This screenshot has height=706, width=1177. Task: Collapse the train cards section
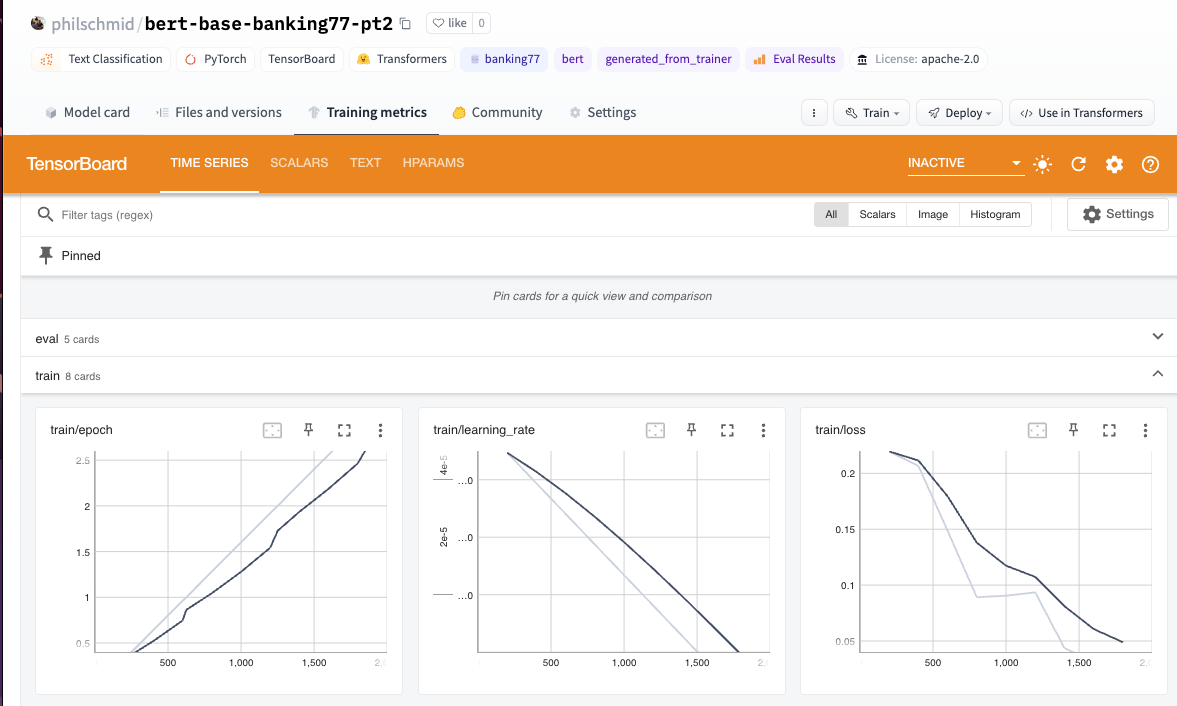click(1157, 374)
